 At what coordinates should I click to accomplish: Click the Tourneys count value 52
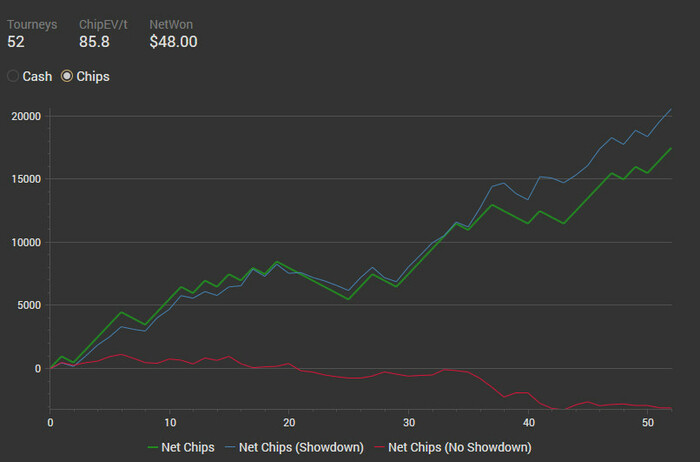coord(16,42)
